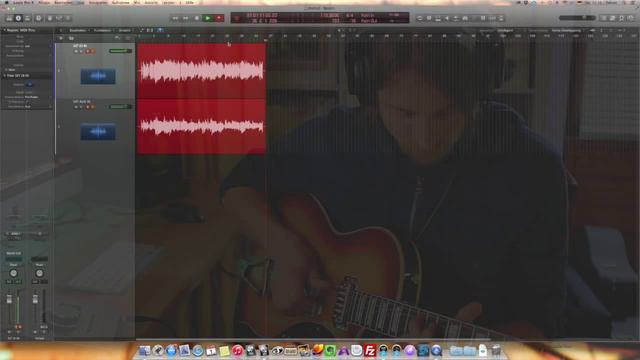Image resolution: width=640 pixels, height=360 pixels.
Task: Open FileZilla from the Dock
Action: coord(370,350)
